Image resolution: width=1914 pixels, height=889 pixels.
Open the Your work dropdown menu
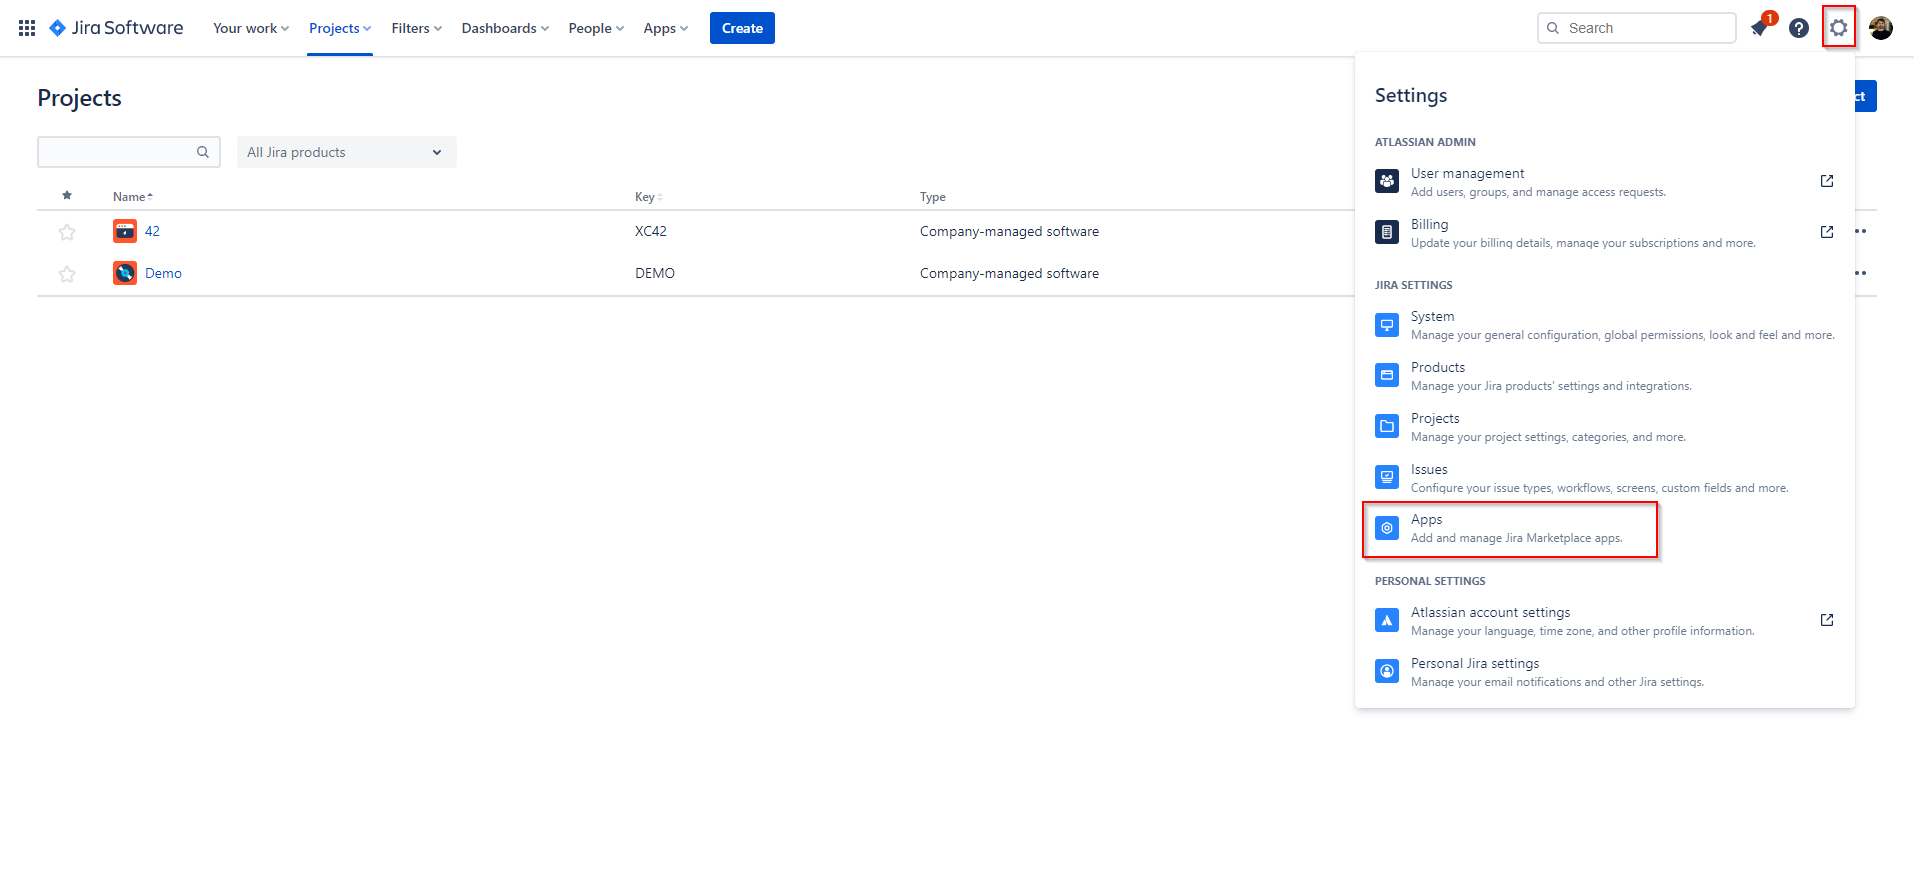(x=250, y=28)
